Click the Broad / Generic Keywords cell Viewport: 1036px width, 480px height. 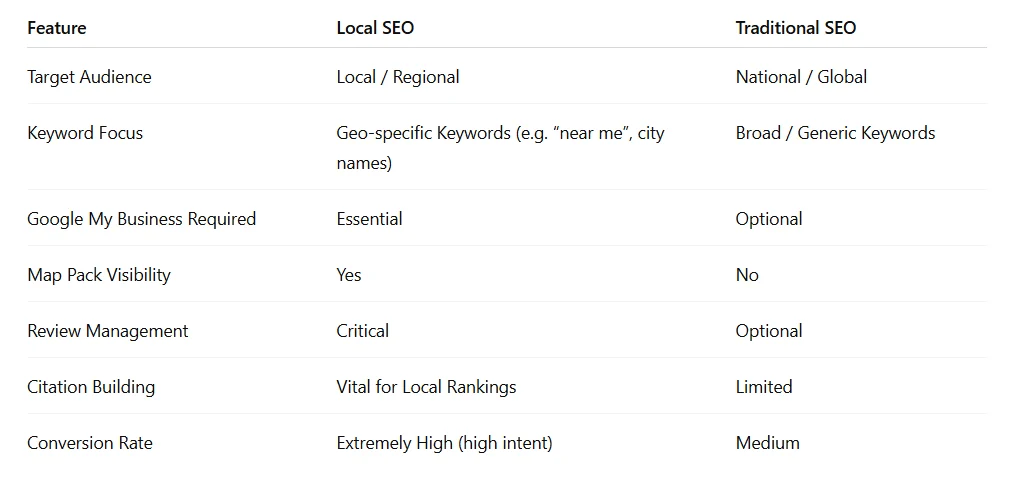pos(835,133)
